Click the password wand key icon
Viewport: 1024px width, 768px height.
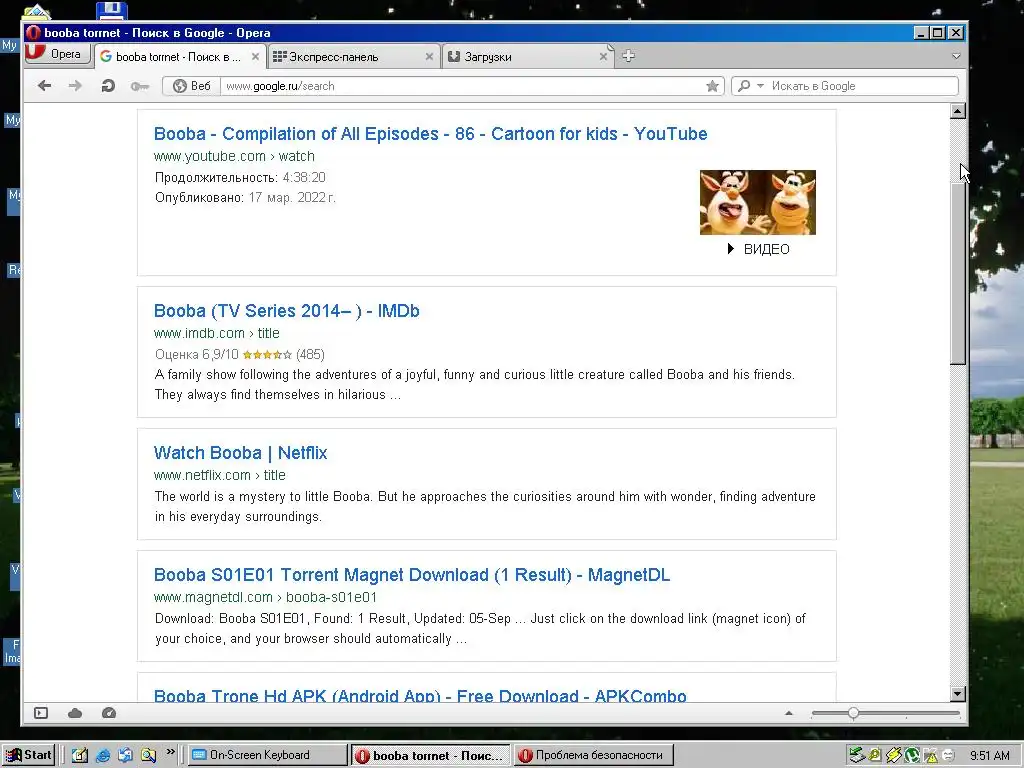(139, 86)
